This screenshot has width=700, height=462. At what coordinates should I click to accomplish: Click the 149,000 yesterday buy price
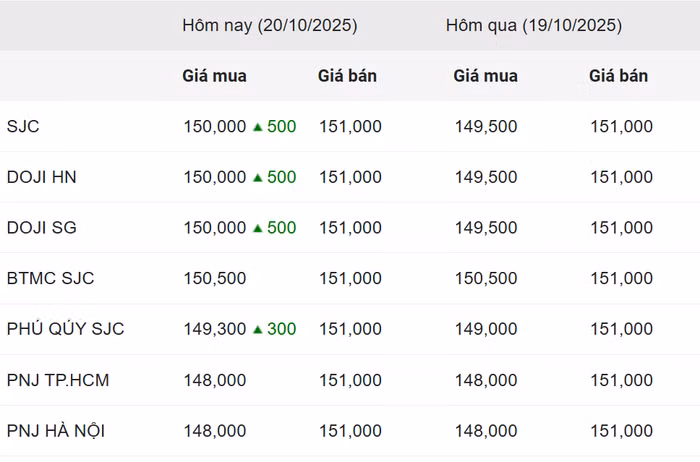pos(486,329)
